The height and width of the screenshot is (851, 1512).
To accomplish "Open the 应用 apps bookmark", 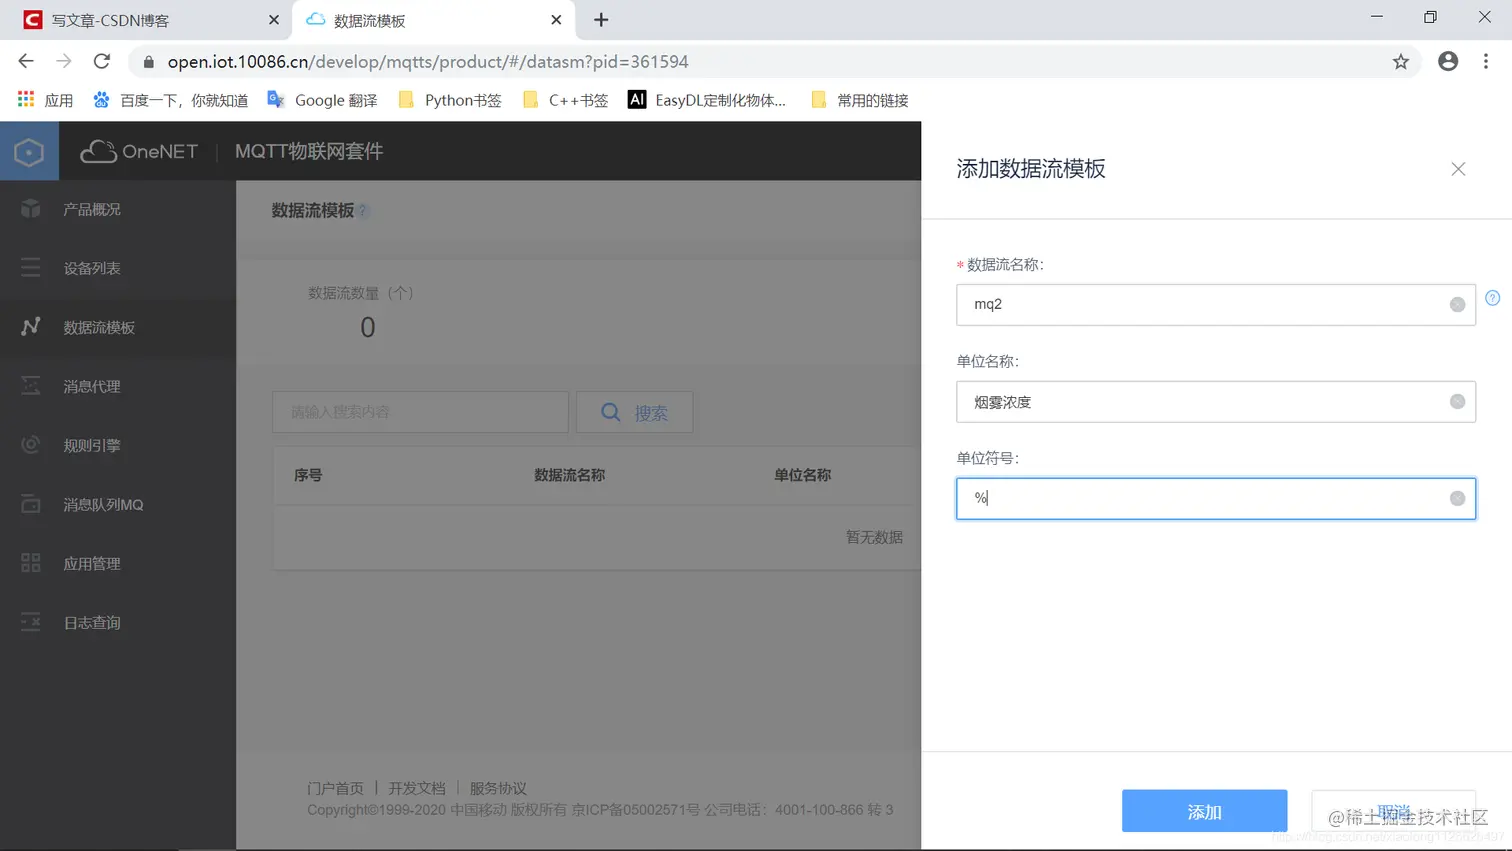I will [x=45, y=100].
